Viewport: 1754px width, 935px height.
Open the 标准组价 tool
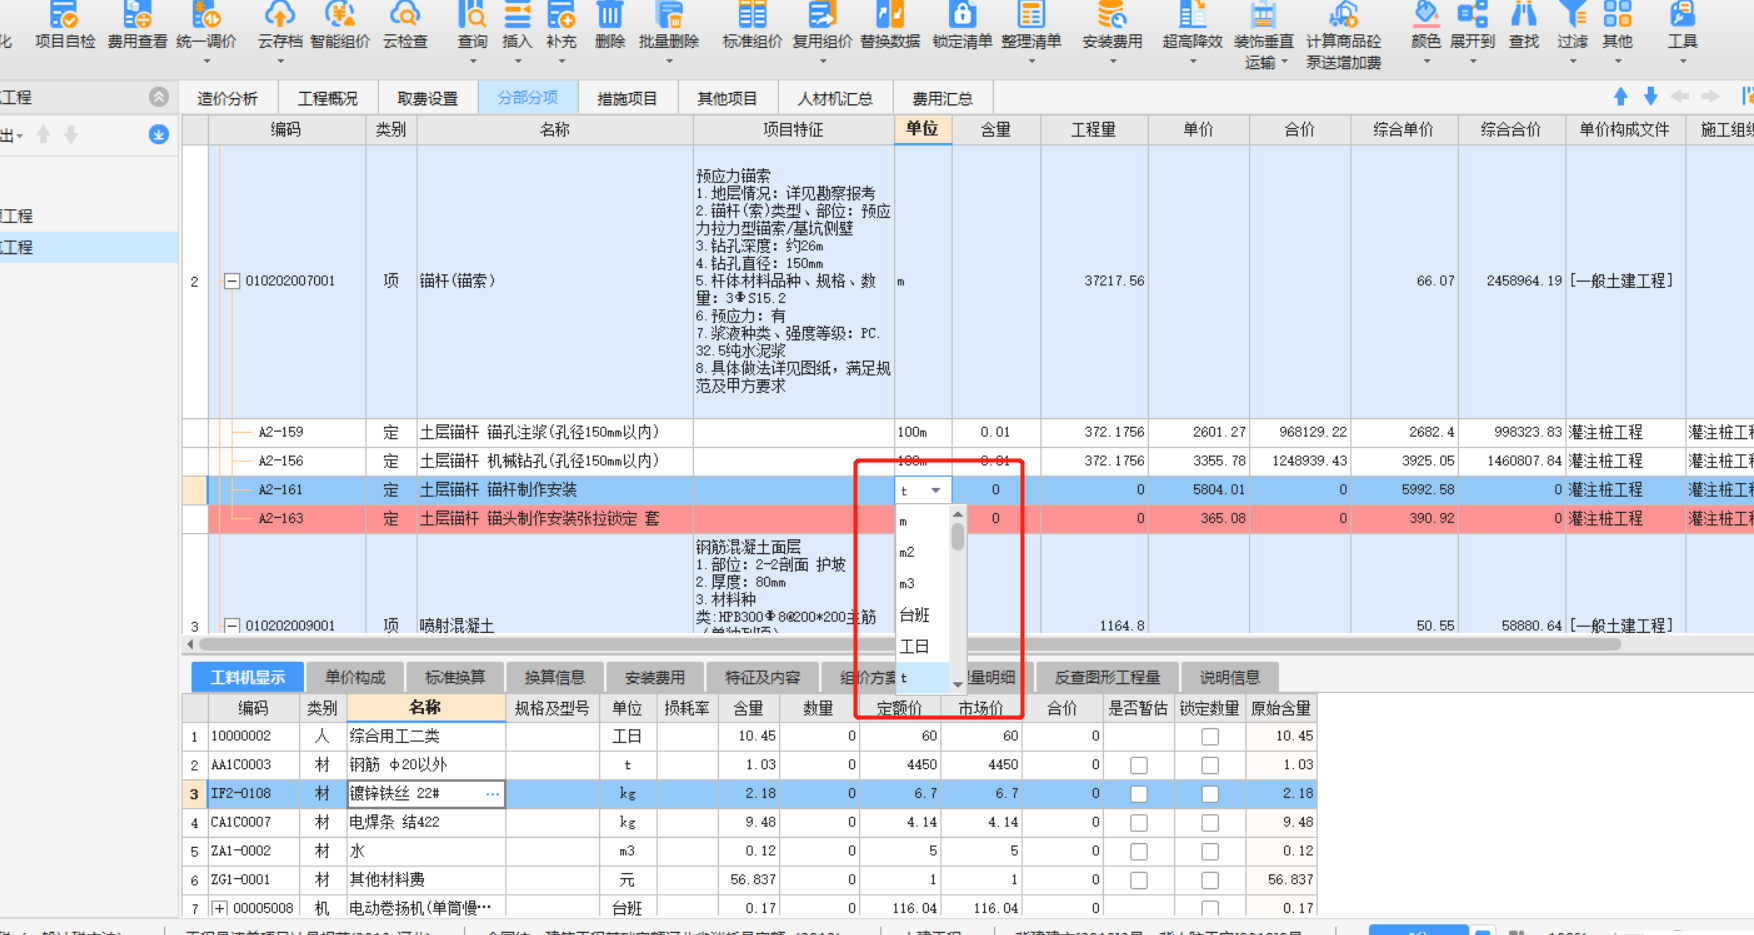pyautogui.click(x=752, y=15)
